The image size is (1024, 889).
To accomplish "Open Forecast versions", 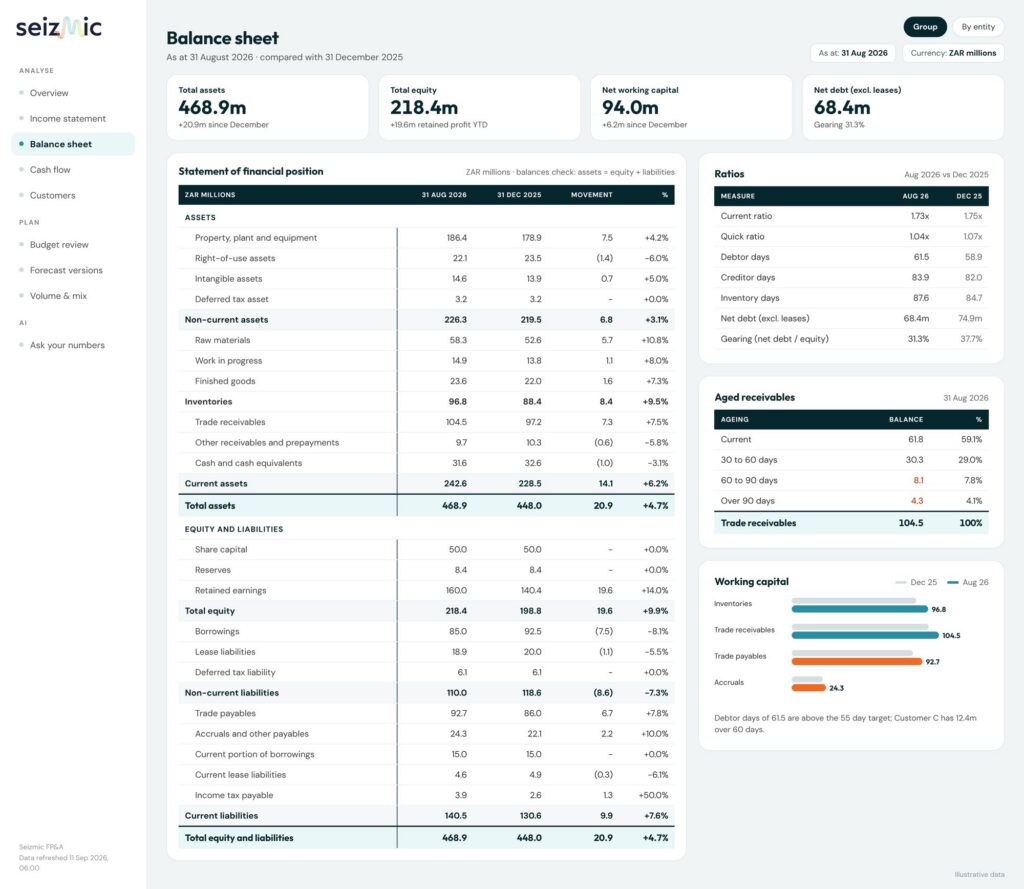I will 72,270.
